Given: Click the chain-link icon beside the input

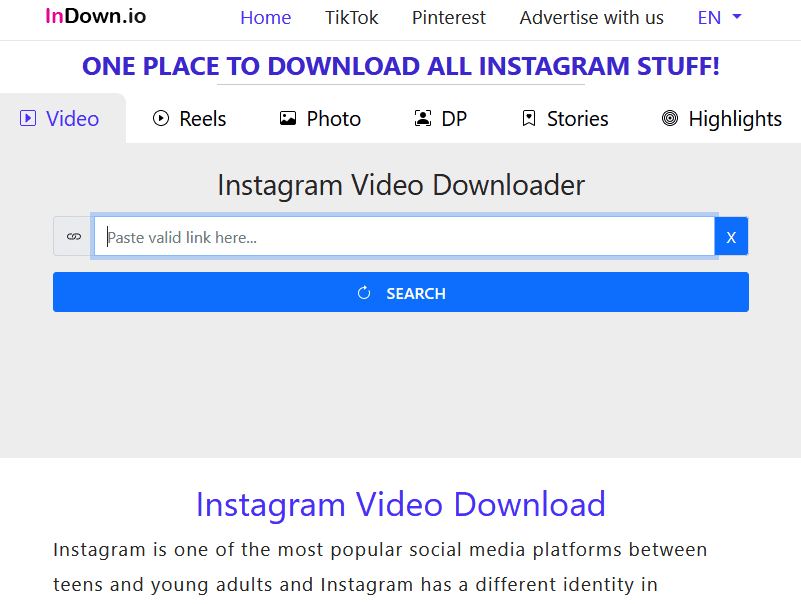Looking at the screenshot, I should (x=74, y=236).
